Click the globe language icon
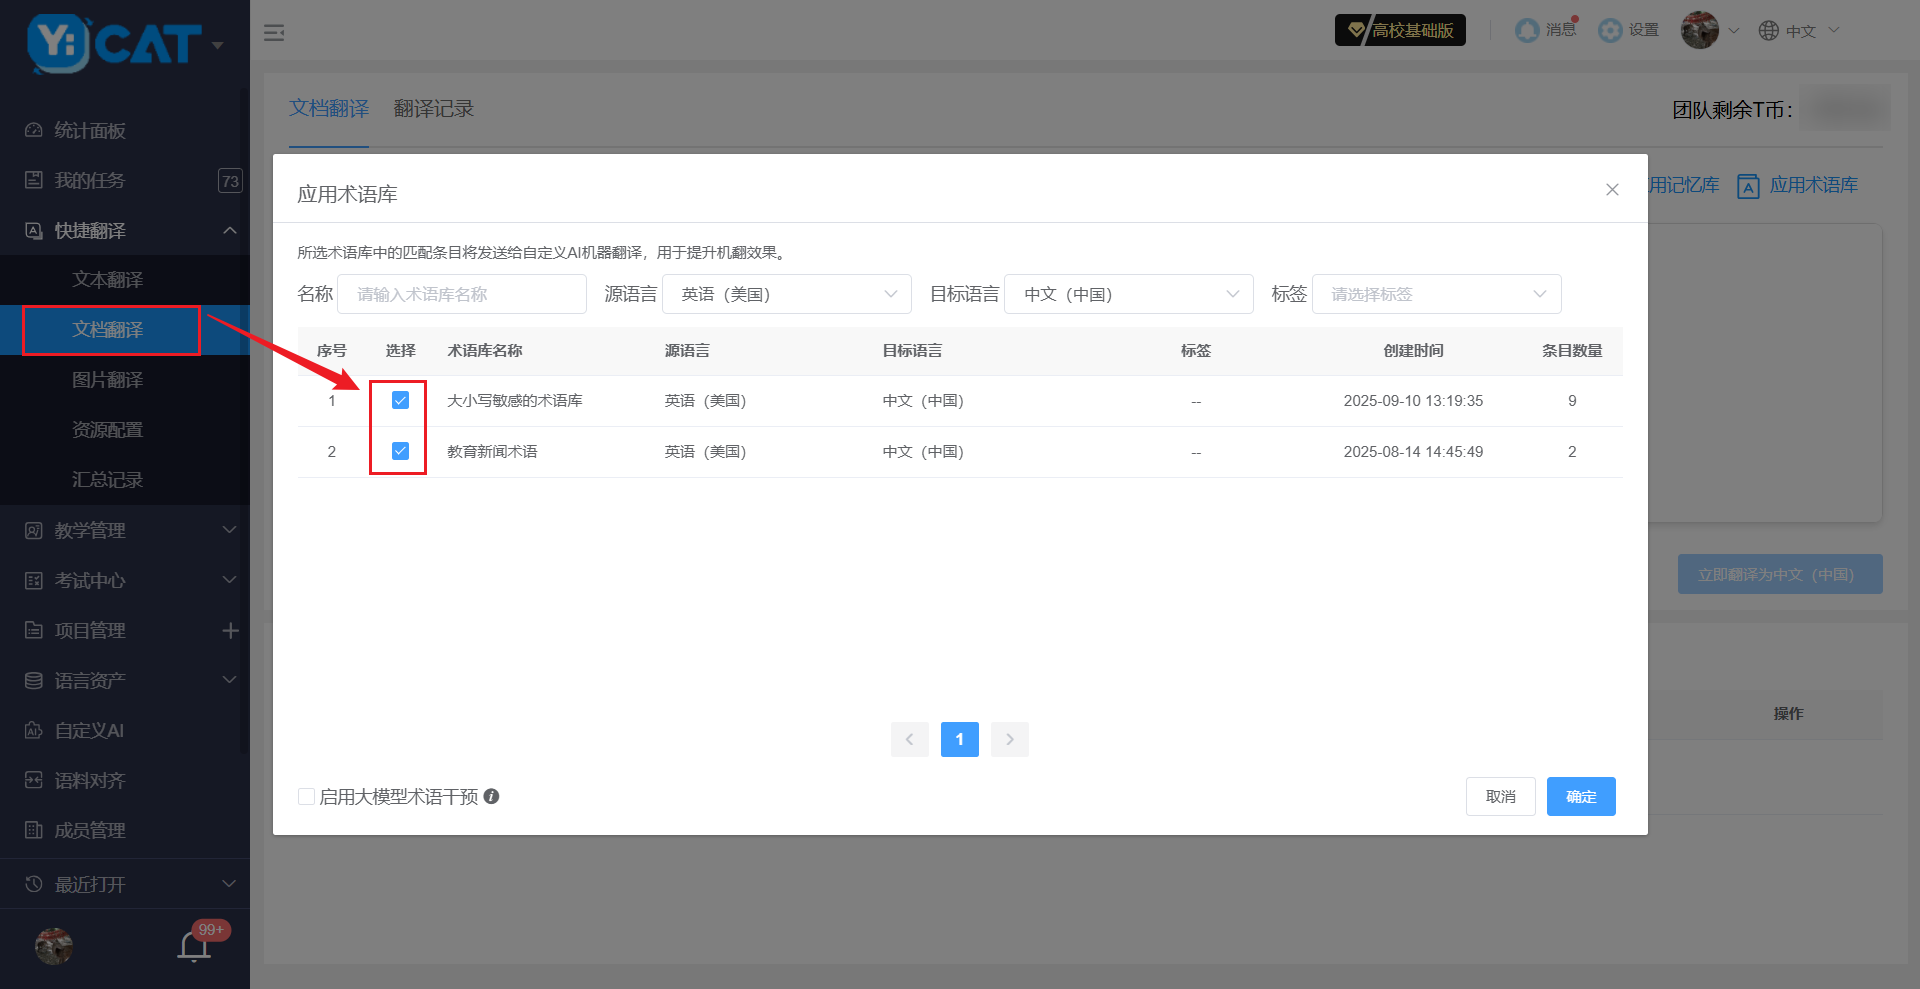This screenshot has height=989, width=1920. point(1768,31)
